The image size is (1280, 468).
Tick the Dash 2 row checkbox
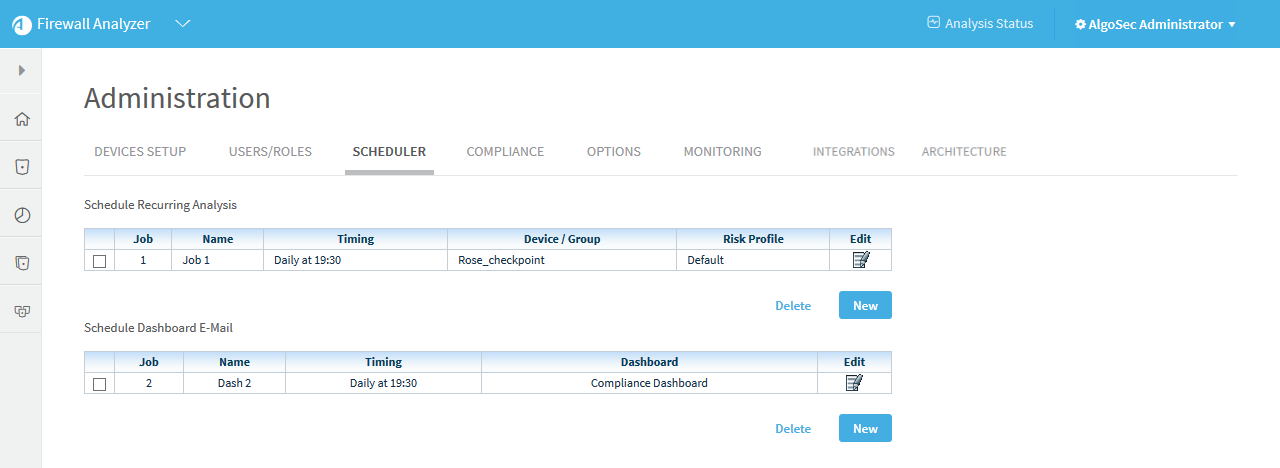pos(99,384)
